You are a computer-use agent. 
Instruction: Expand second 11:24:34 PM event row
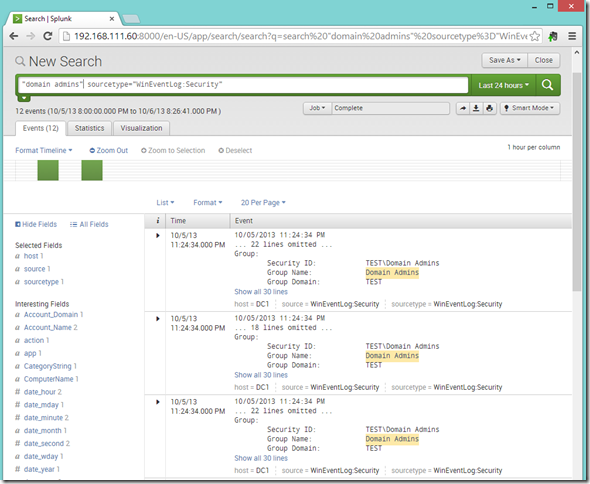(158, 319)
